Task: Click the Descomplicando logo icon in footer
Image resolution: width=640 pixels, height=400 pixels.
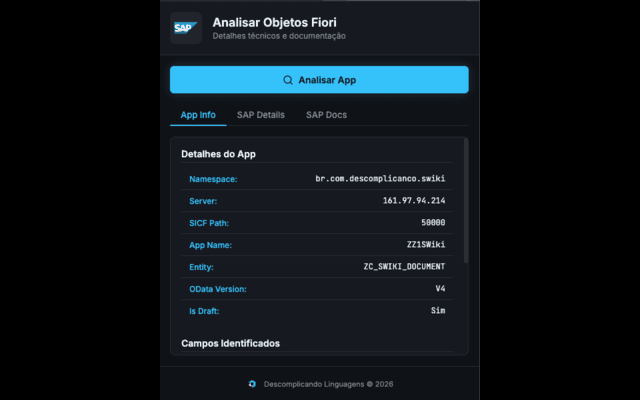Action: pyautogui.click(x=252, y=384)
